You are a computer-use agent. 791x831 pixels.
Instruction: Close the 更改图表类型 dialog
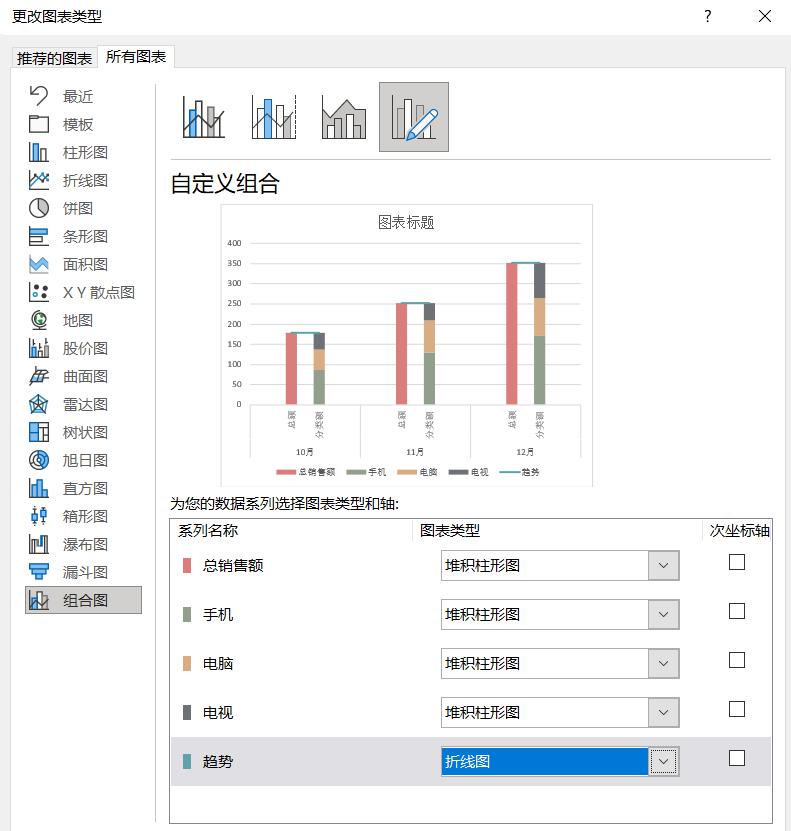pyautogui.click(x=765, y=16)
